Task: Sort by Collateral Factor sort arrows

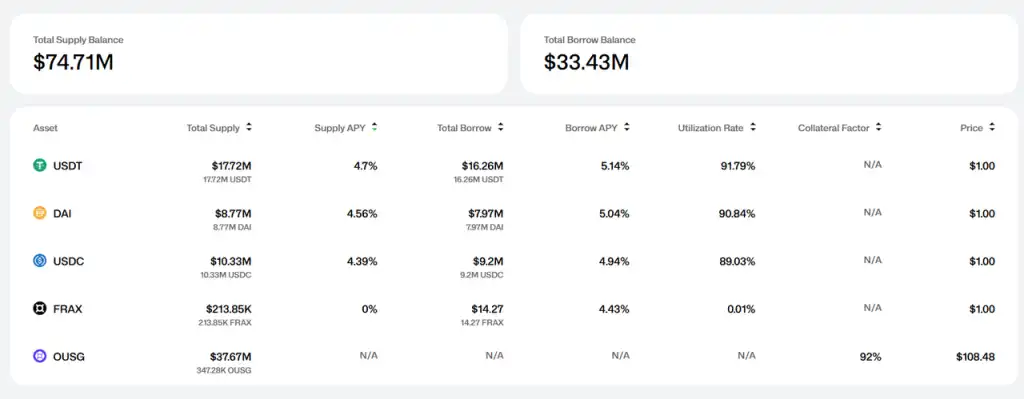Action: pos(878,128)
